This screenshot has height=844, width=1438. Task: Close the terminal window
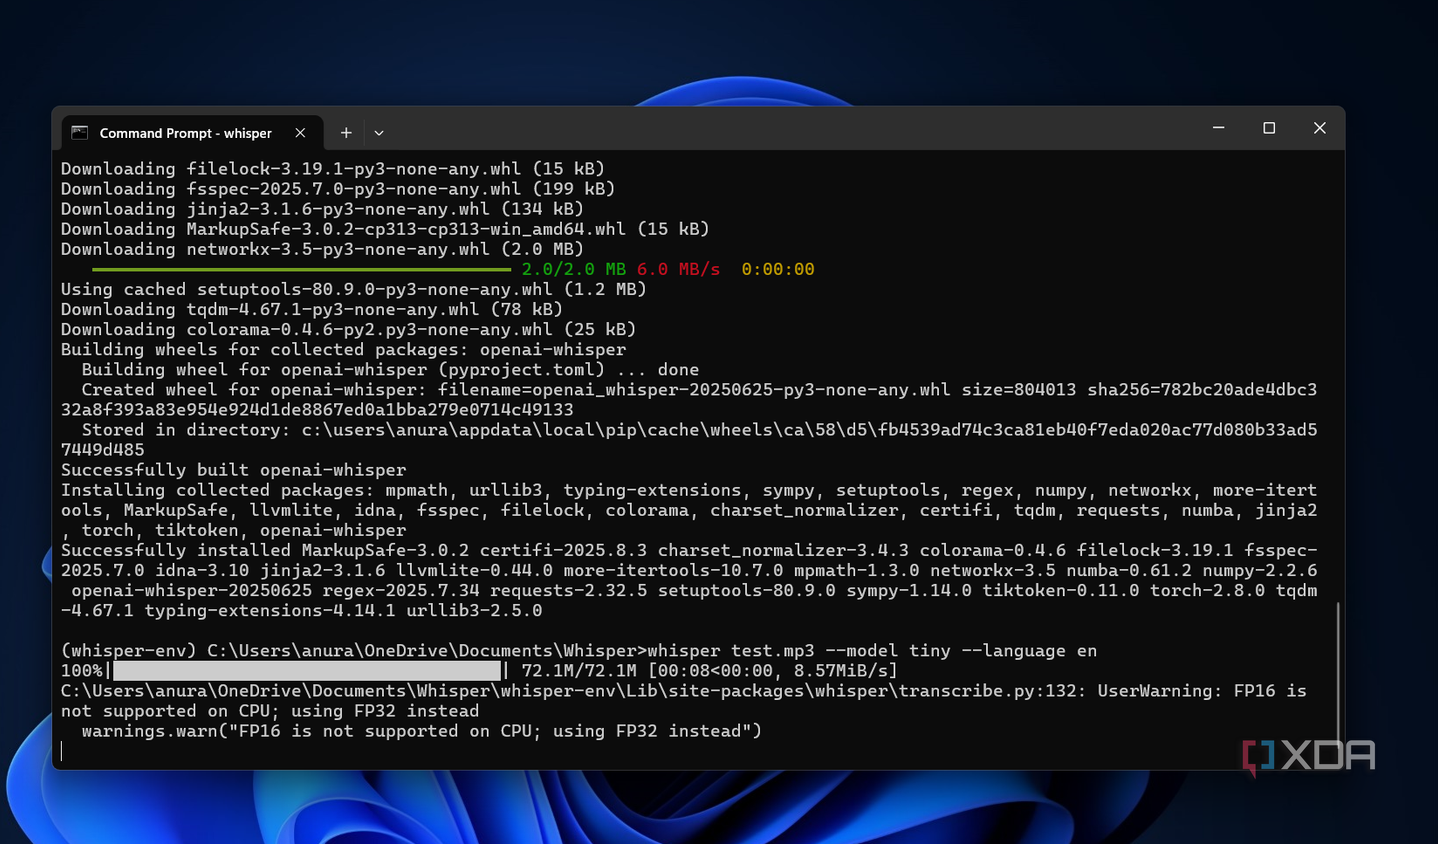(x=1320, y=128)
